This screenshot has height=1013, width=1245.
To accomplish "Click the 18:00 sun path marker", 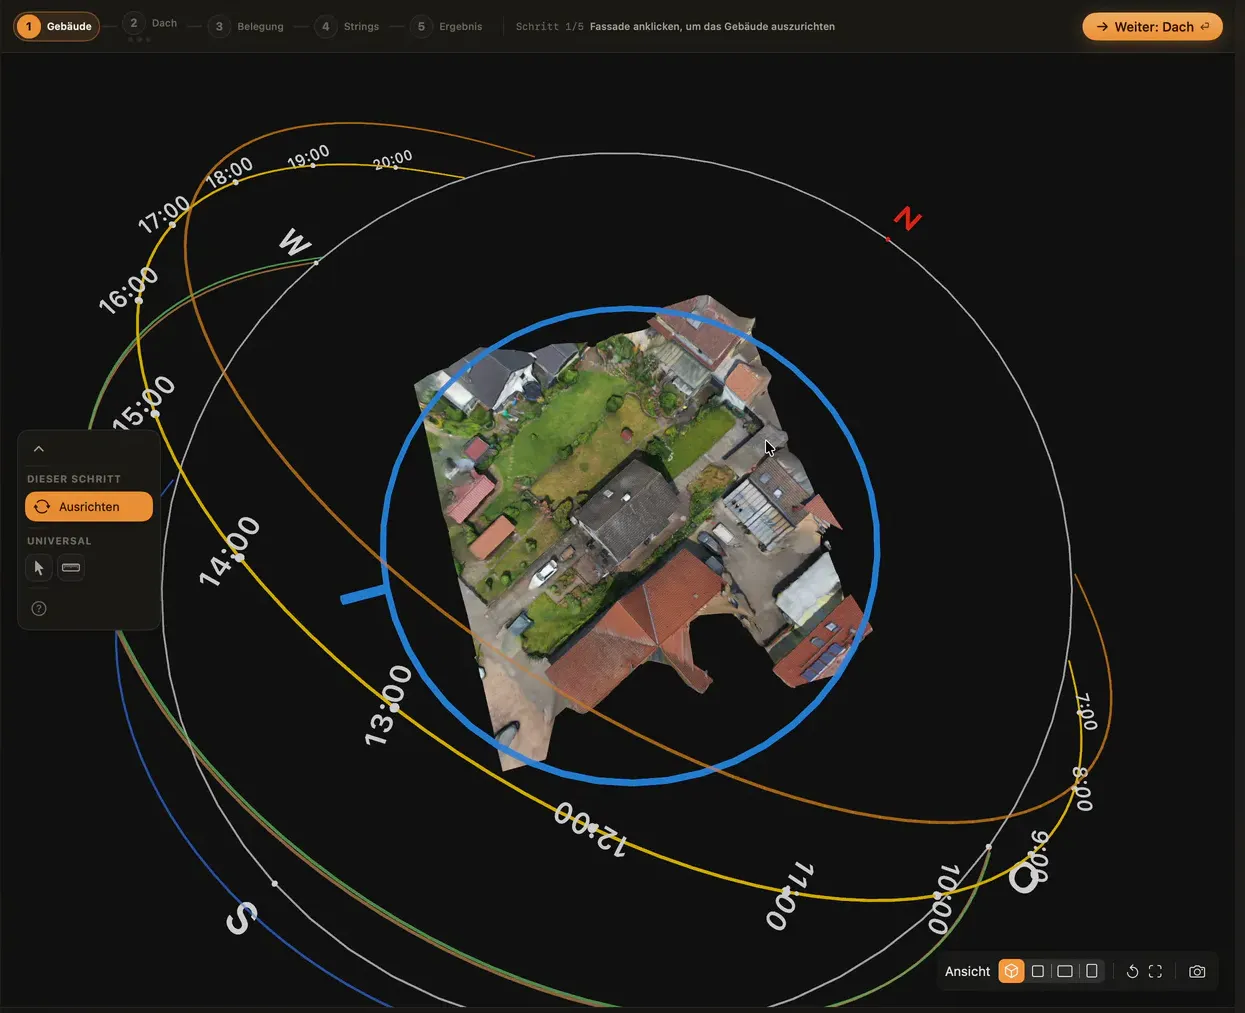I will [229, 172].
